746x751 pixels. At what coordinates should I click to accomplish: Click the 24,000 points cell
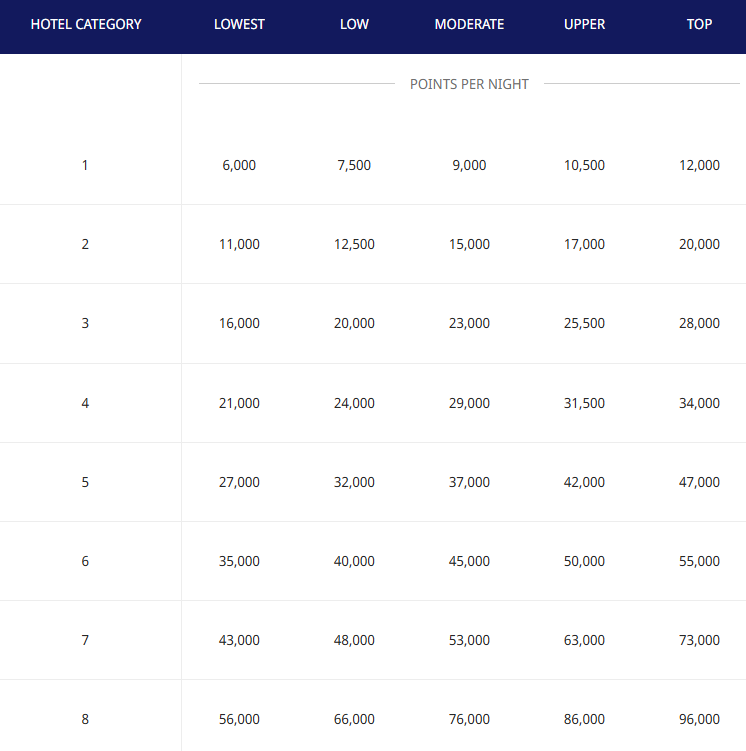[354, 403]
